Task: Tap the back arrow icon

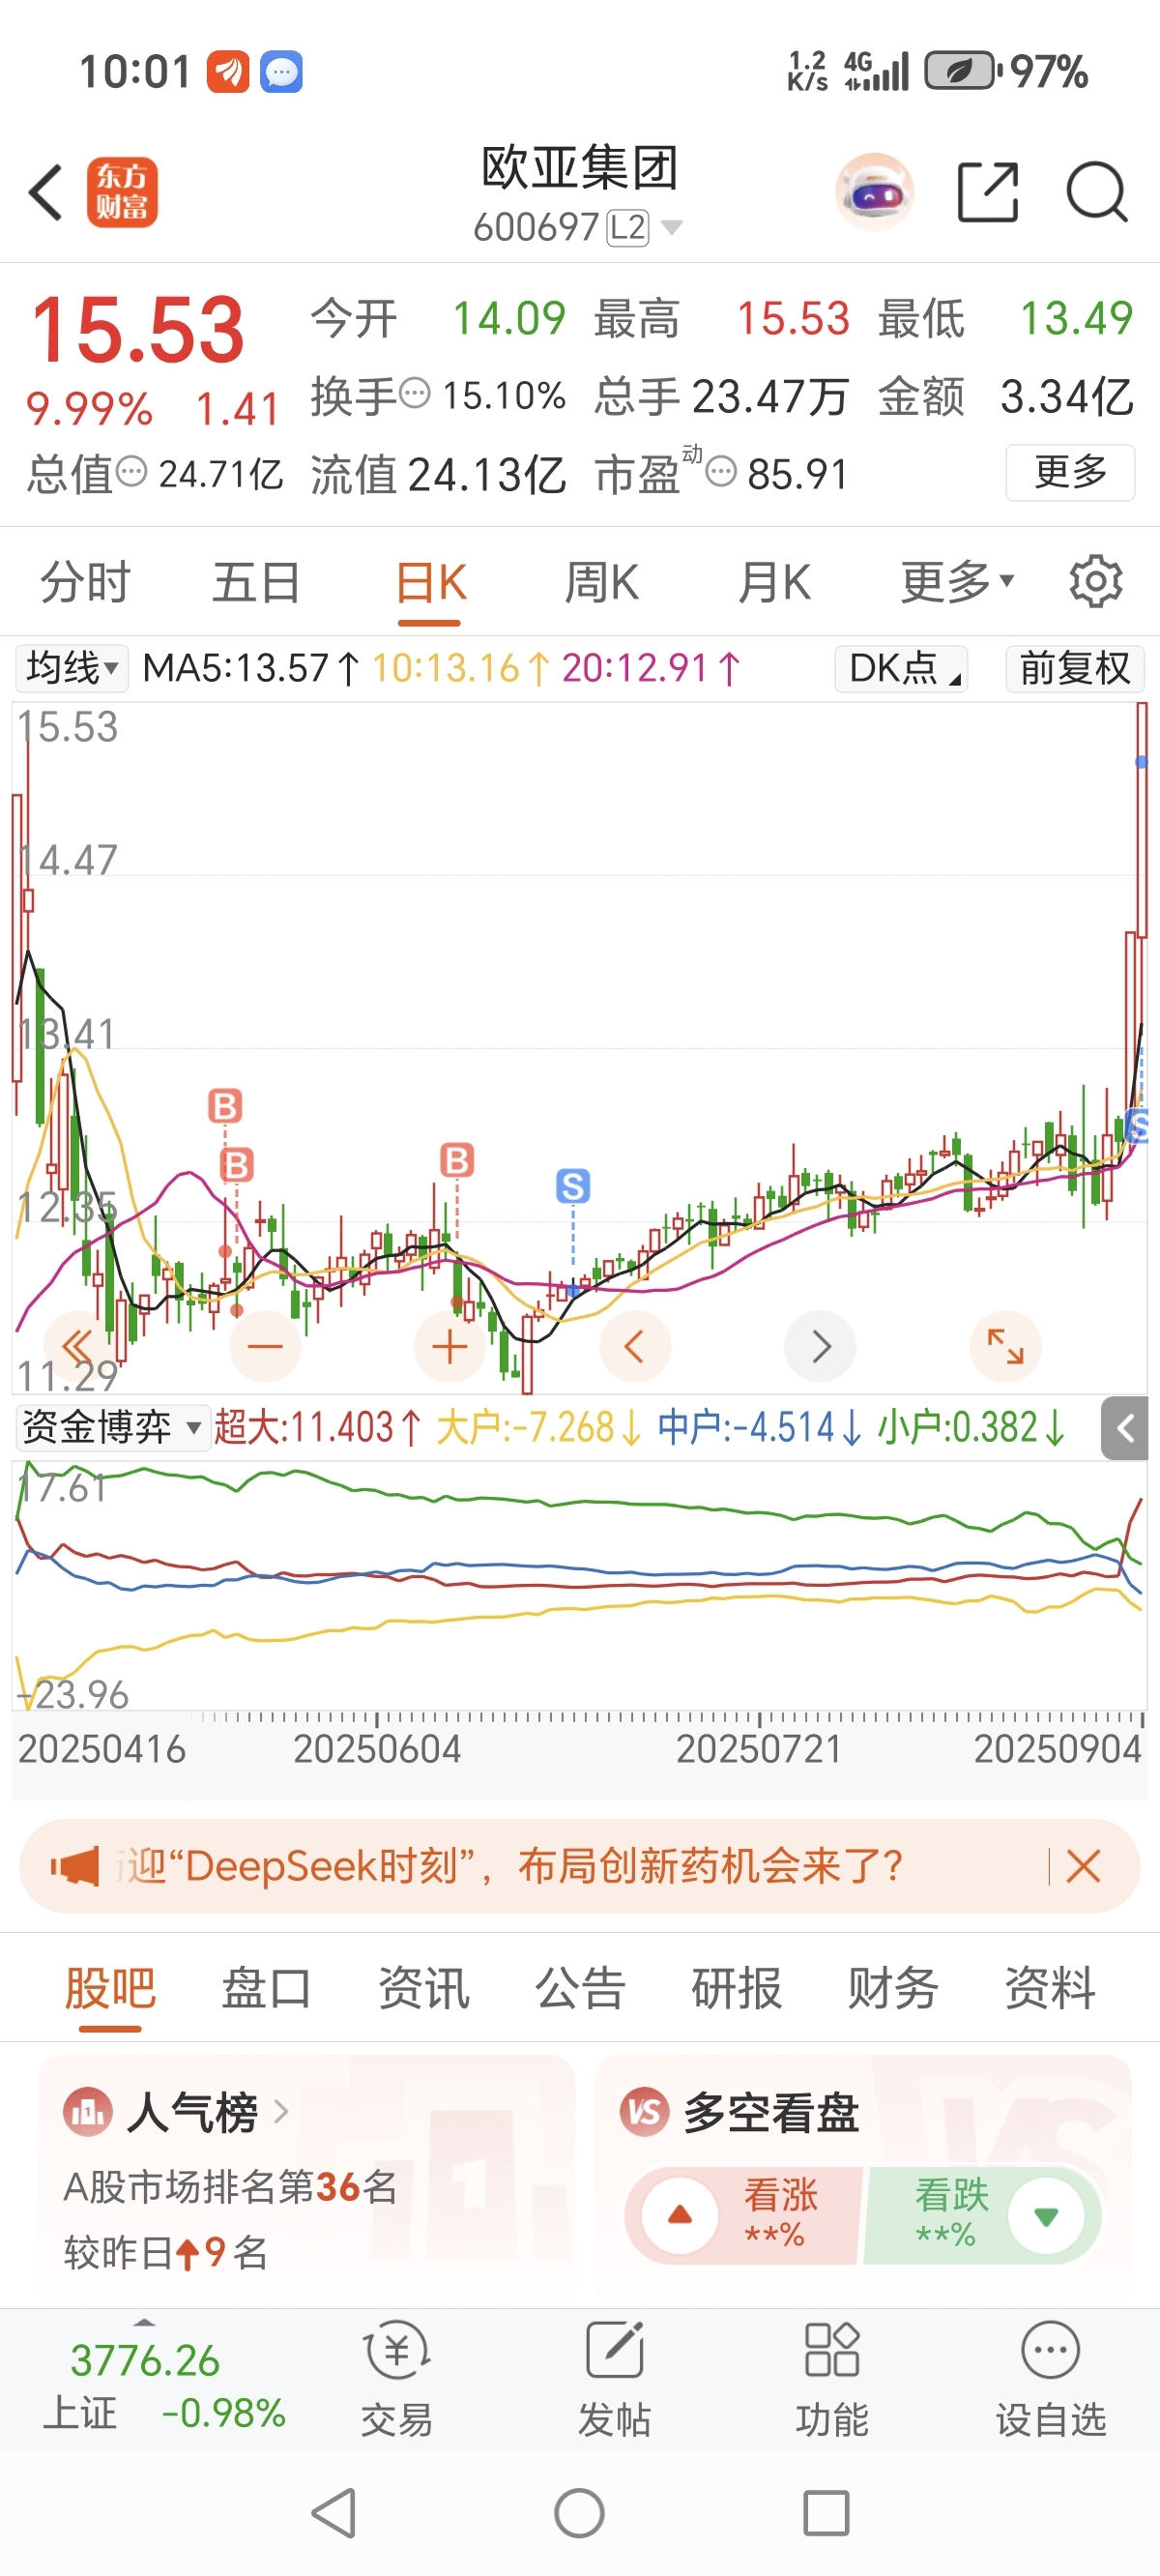Action: [x=46, y=192]
